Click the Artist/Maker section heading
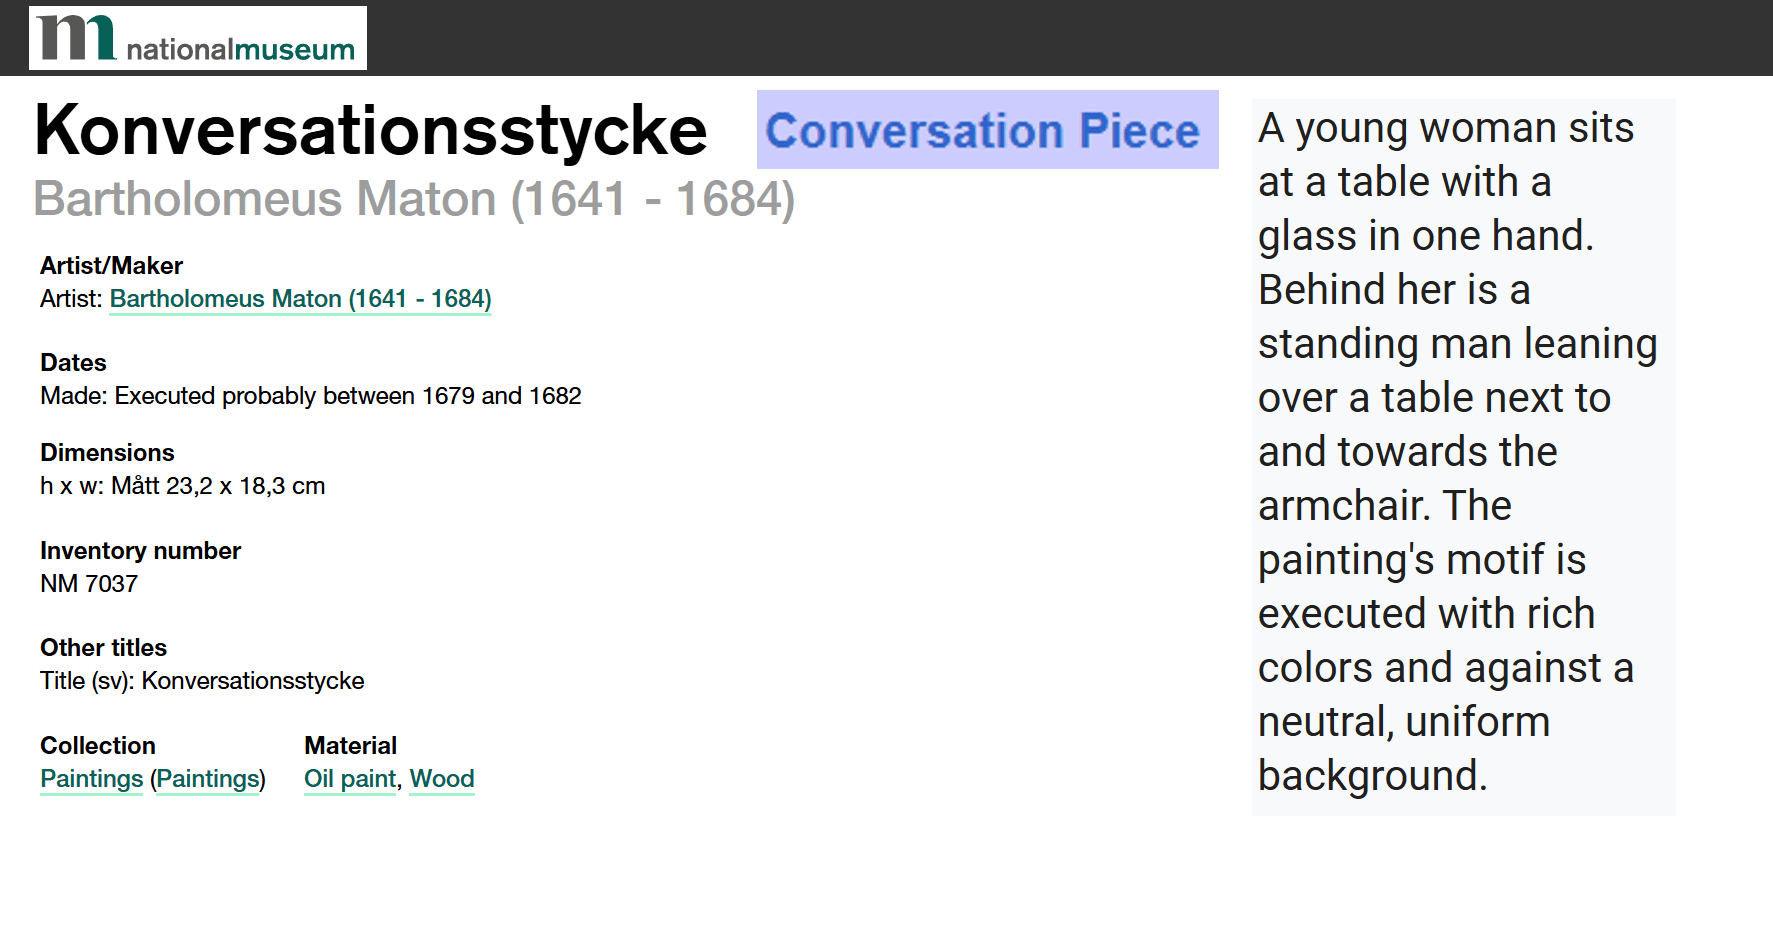This screenshot has height=930, width=1773. [x=111, y=266]
